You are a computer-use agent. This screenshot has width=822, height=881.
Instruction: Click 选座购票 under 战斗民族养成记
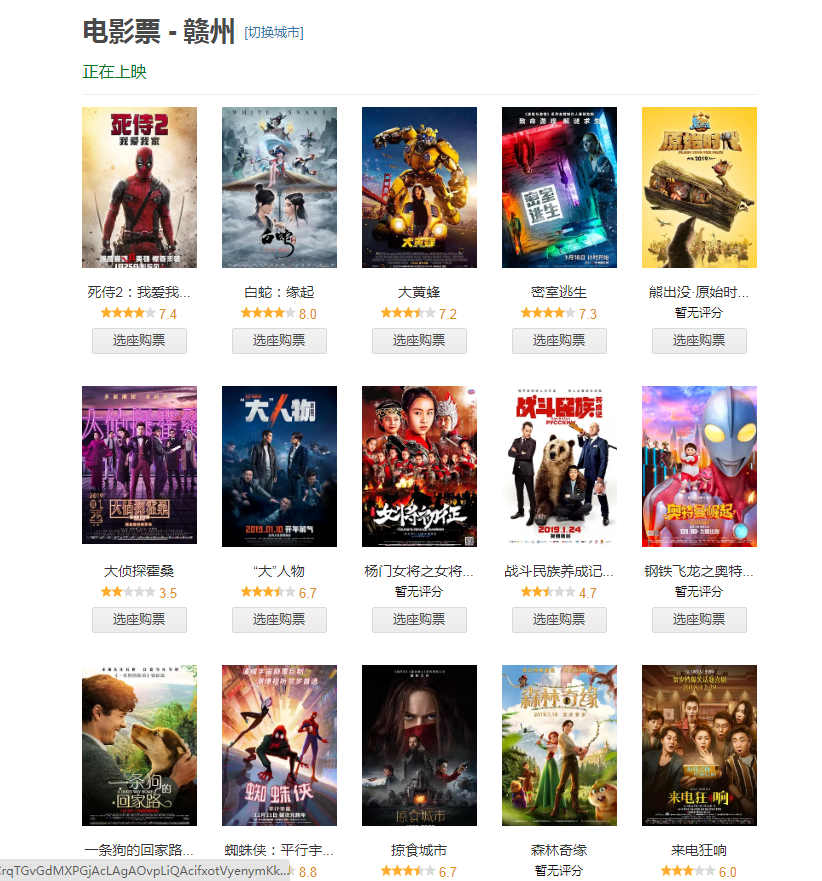coord(559,620)
